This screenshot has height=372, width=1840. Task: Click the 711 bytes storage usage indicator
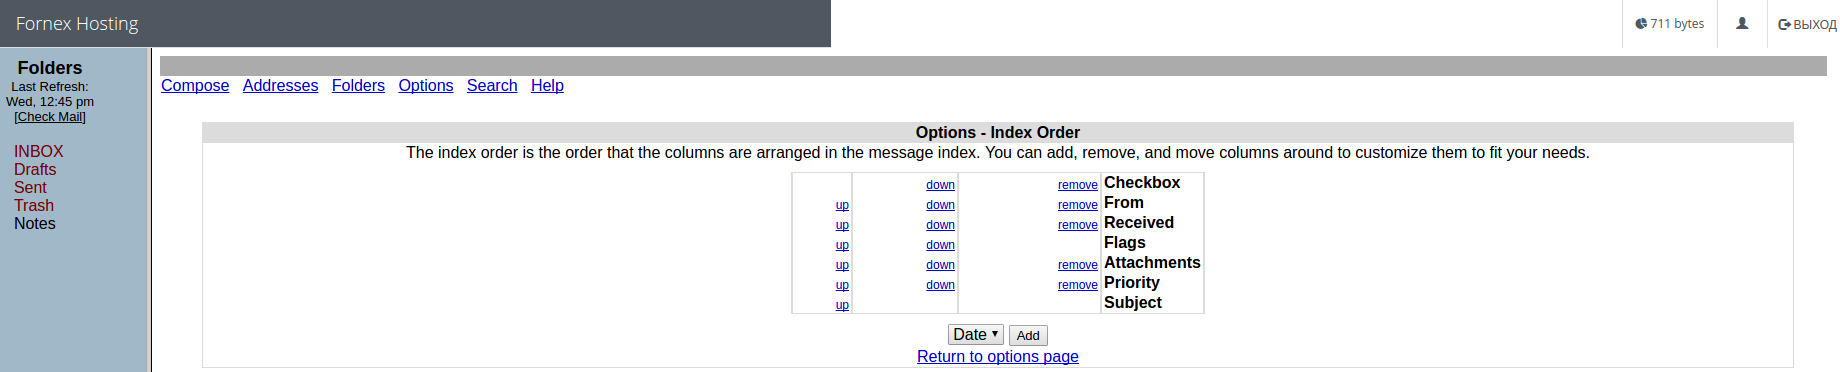coord(1670,23)
